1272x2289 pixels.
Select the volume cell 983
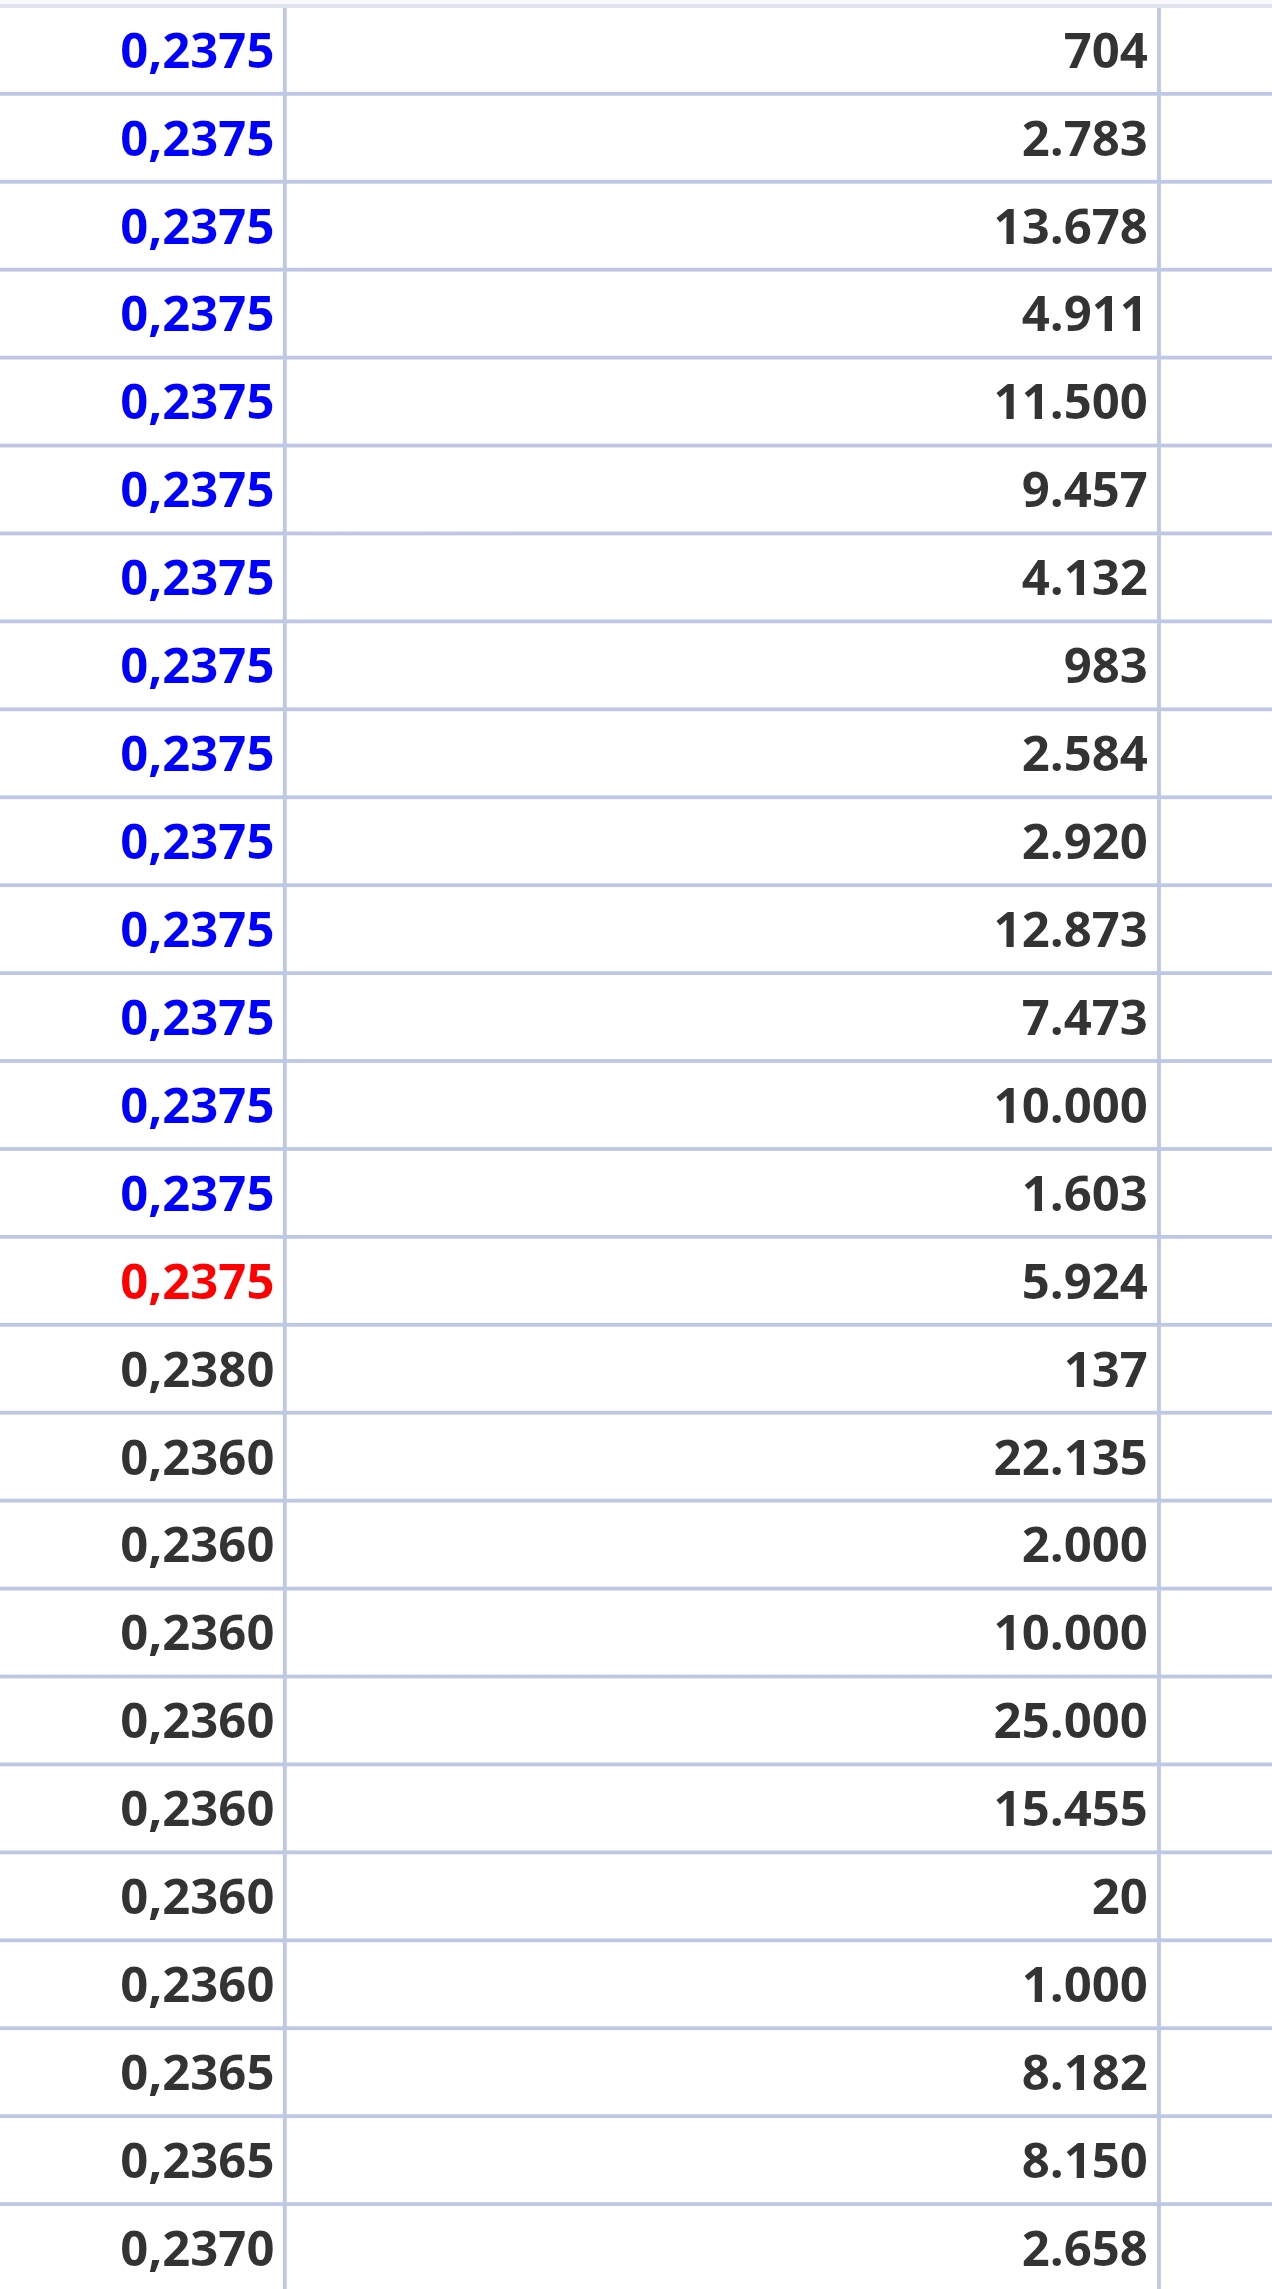click(1105, 666)
